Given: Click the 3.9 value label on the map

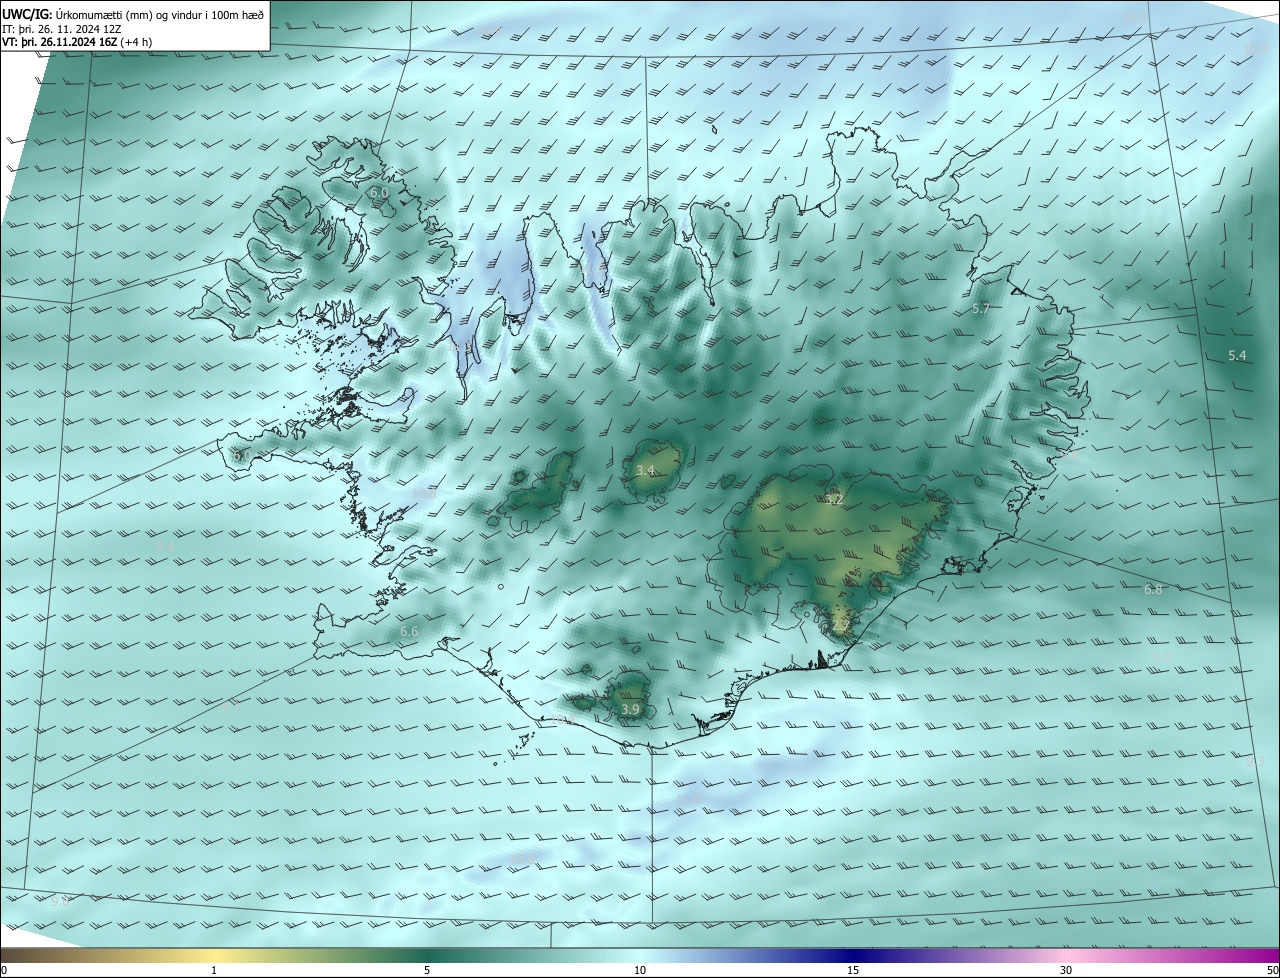Looking at the screenshot, I should coord(630,709).
